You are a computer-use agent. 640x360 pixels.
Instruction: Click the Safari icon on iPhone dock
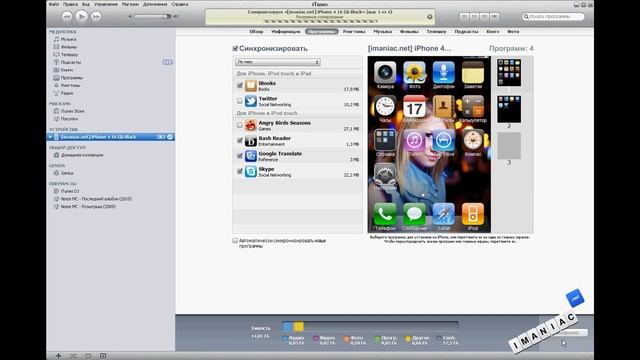(x=443, y=213)
